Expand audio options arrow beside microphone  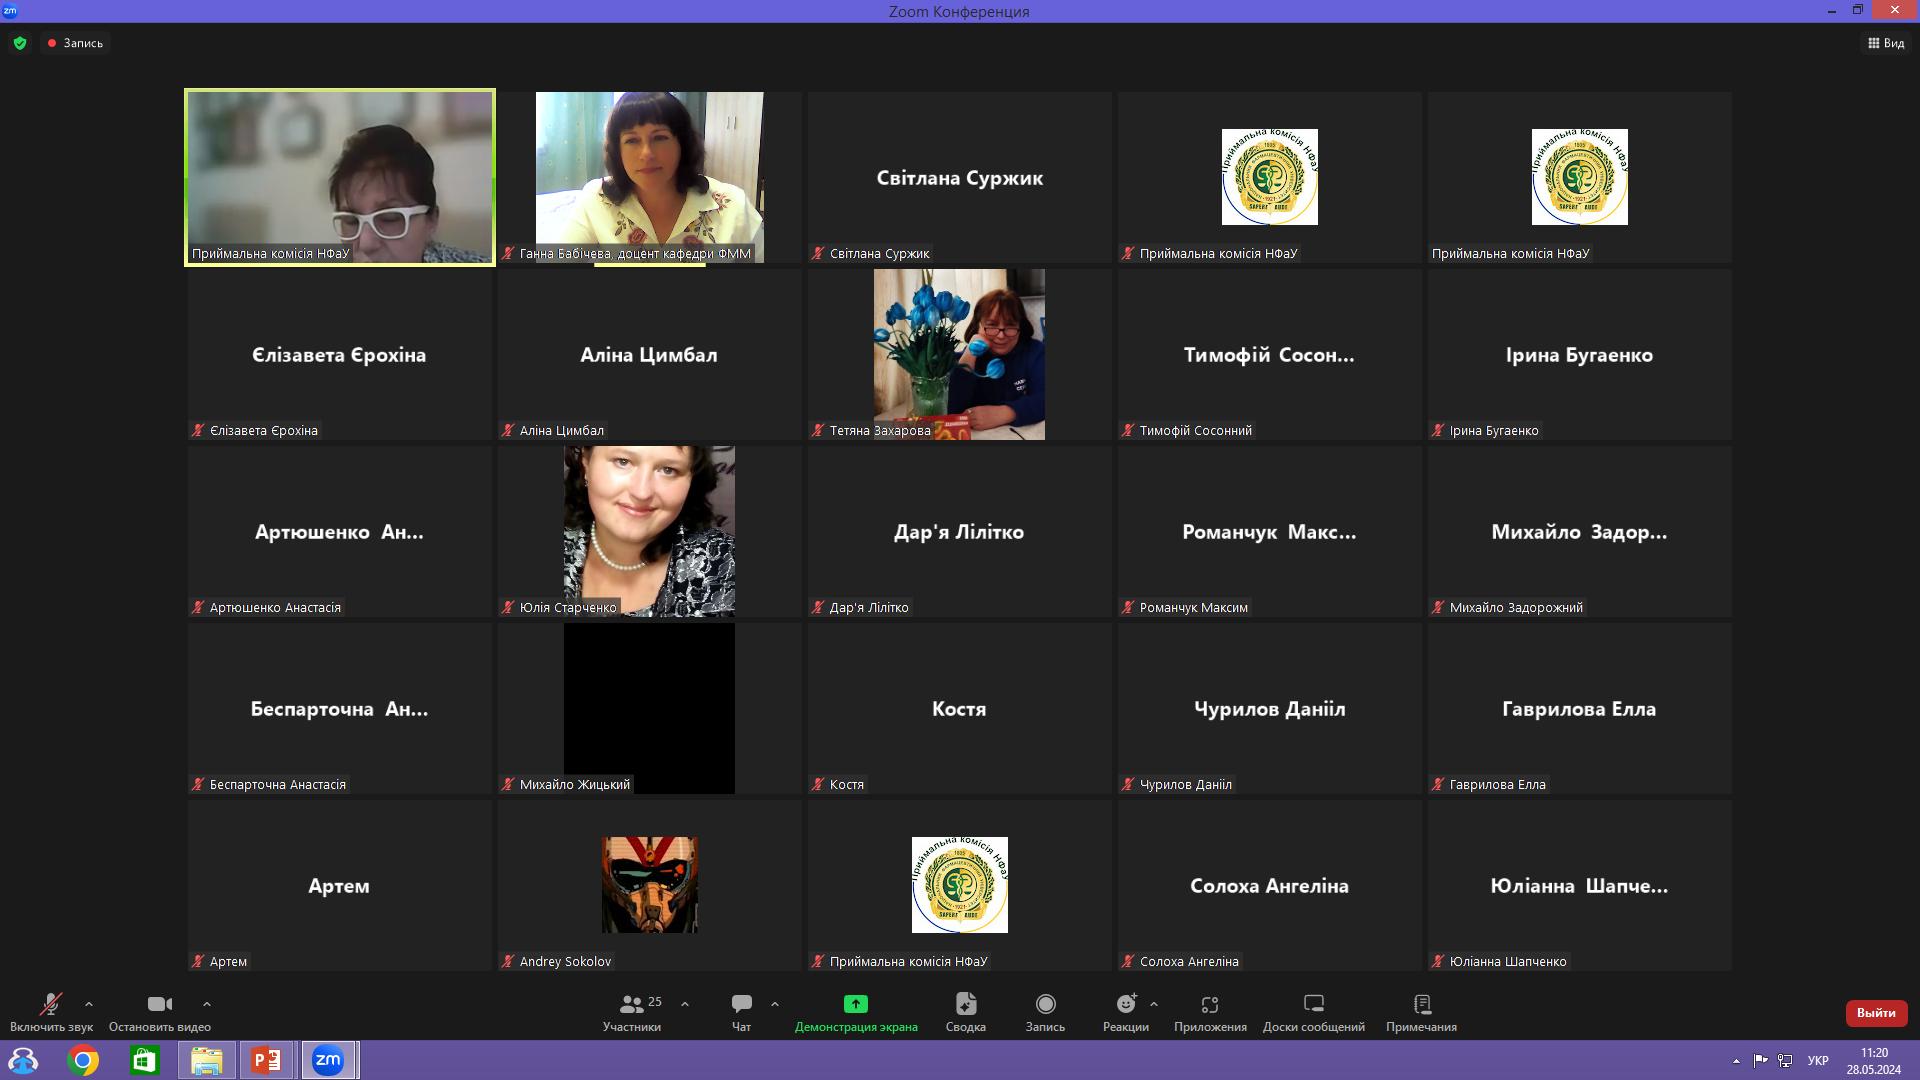point(89,1004)
